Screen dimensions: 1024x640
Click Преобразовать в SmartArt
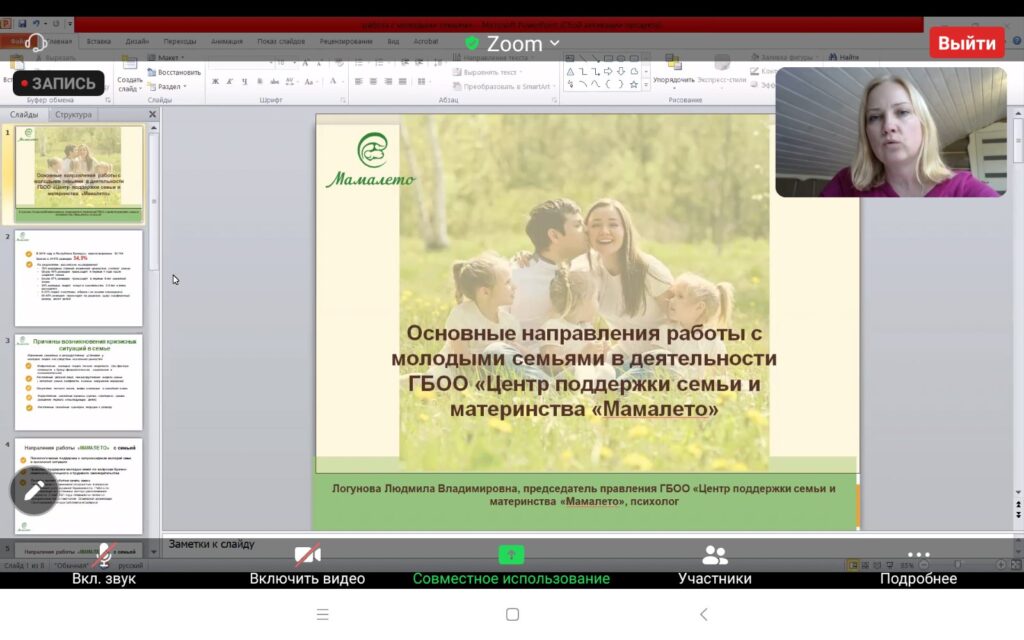(x=502, y=86)
